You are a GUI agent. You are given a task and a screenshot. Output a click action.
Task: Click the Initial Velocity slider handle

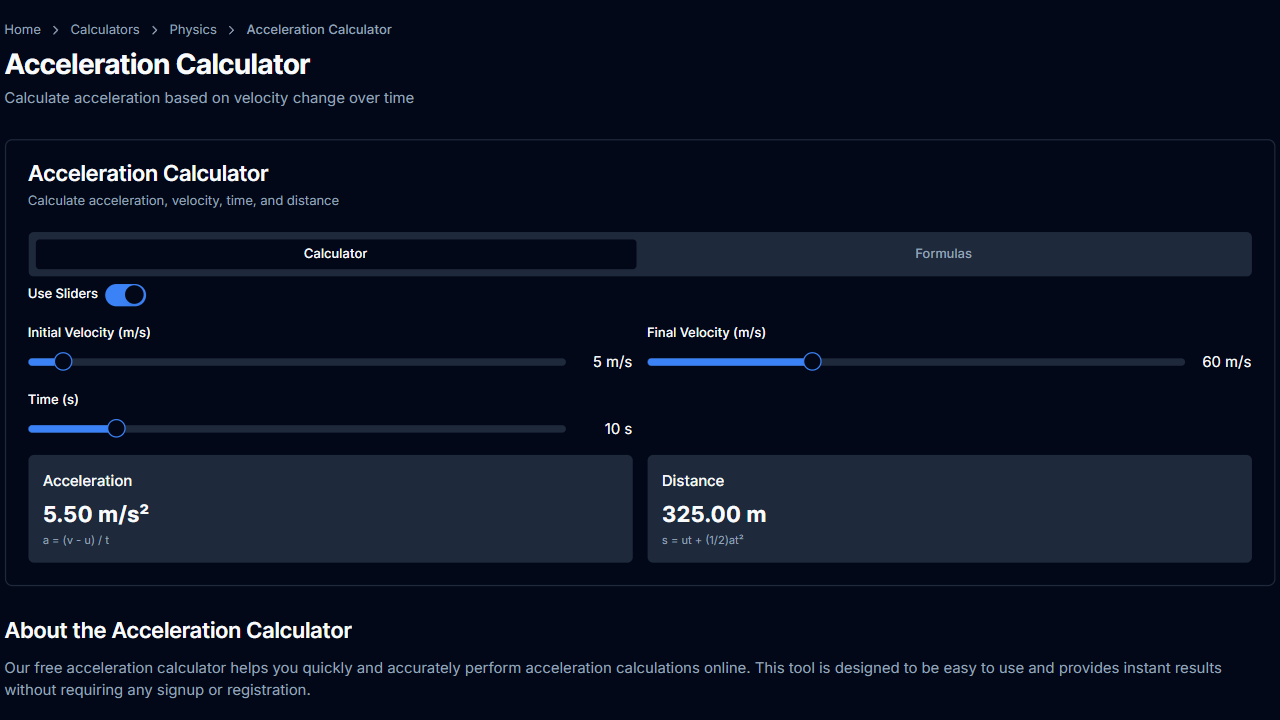click(63, 361)
